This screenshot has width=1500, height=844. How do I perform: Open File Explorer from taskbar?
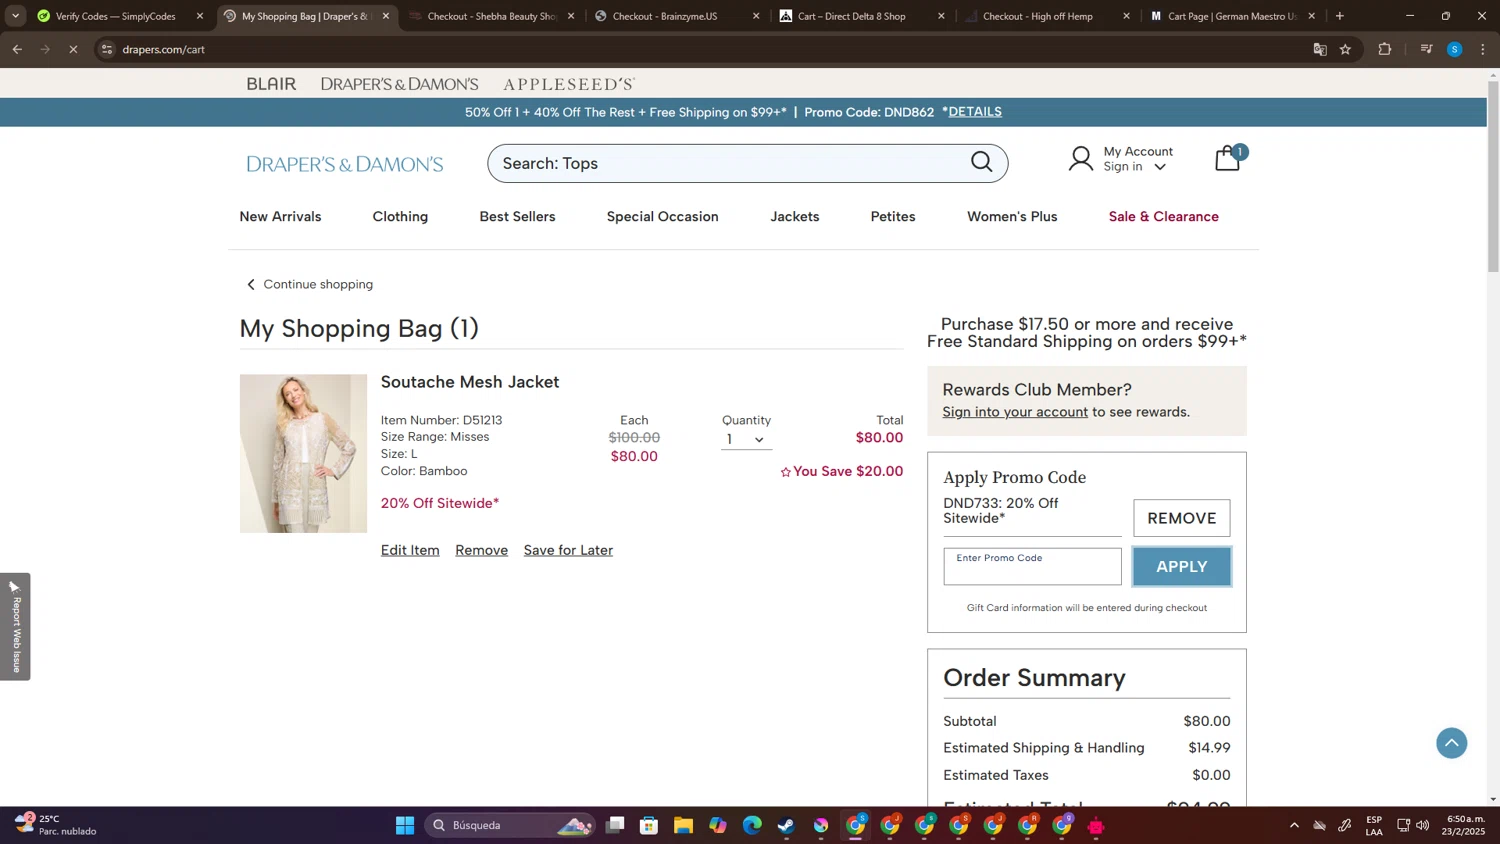(x=683, y=825)
